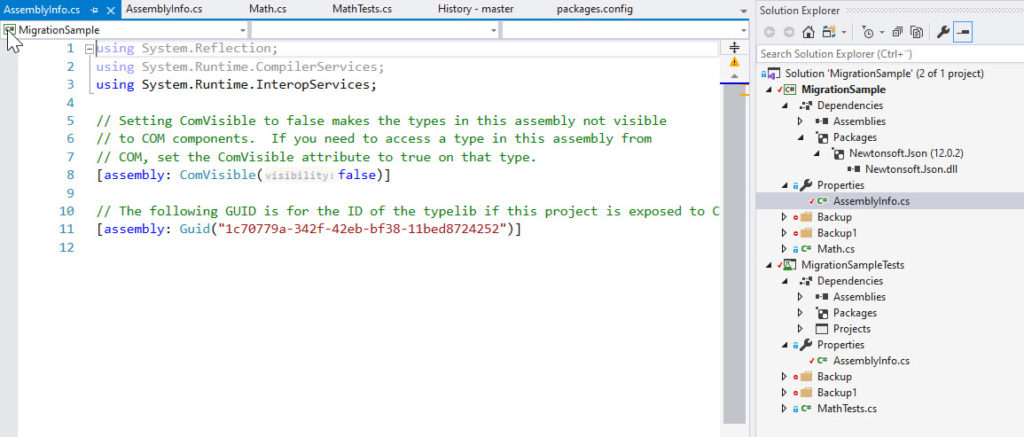The image size is (1024, 437).
Task: Click the yellow warning indicator in editor margin
Action: click(x=735, y=62)
